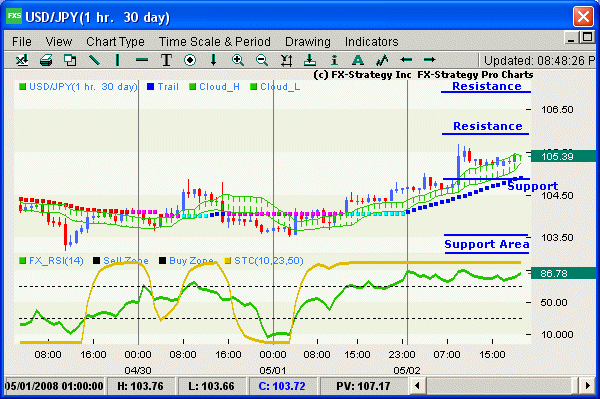Screen dimensions: 600x399
Task: Click the letter A font icon
Action: pos(358,60)
